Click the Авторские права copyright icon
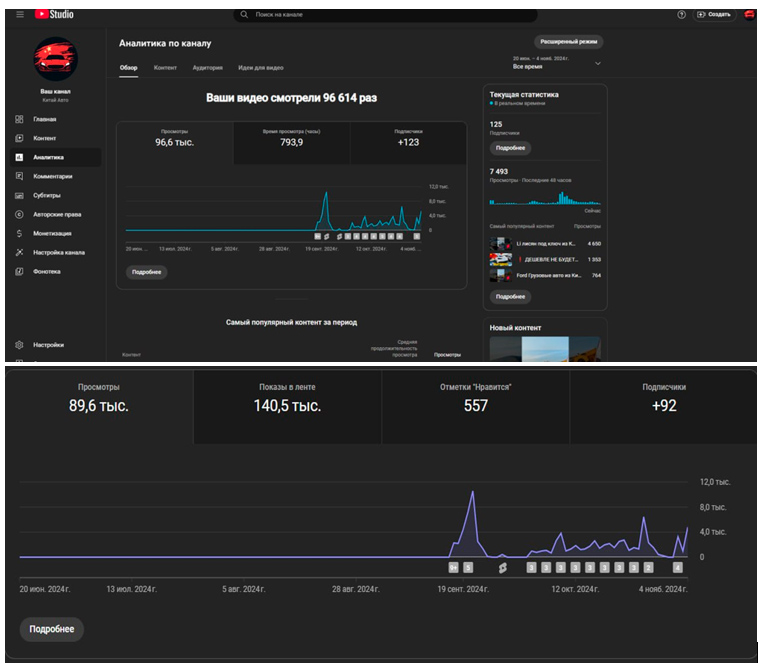Viewport: 761px width, 668px height. (19, 214)
